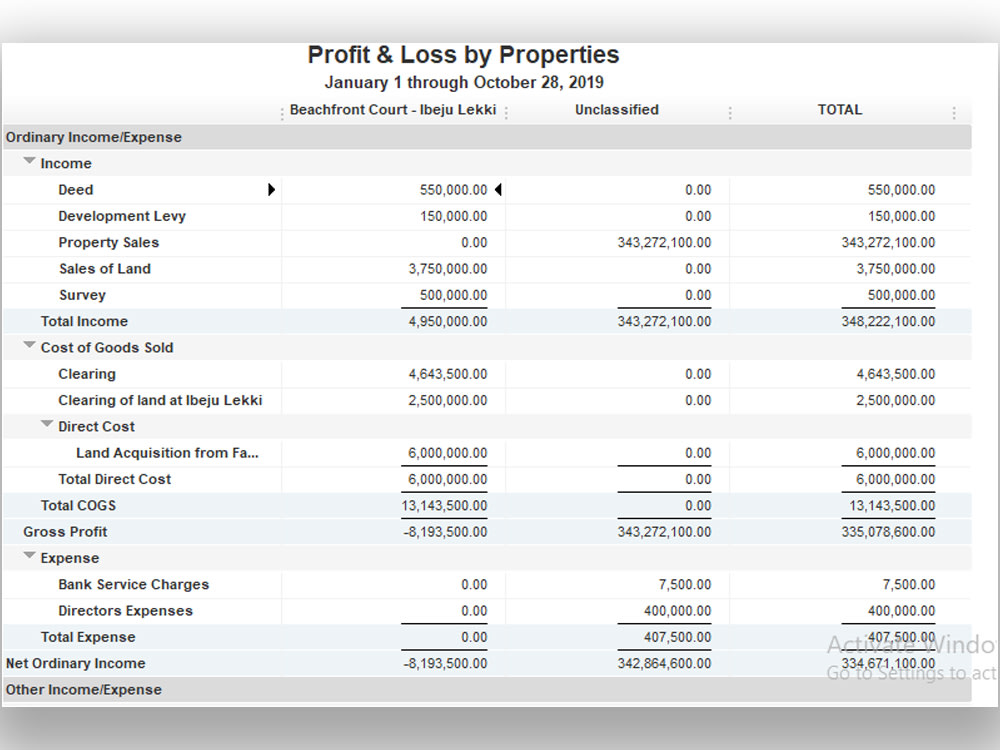Image resolution: width=1000 pixels, height=750 pixels.
Task: Click the divider marker next to TOTAL header
Action: [953, 110]
